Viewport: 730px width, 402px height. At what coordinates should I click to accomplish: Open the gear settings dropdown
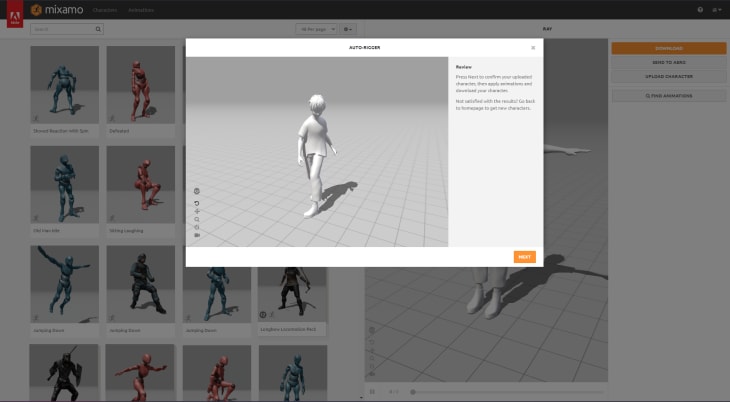click(x=348, y=29)
